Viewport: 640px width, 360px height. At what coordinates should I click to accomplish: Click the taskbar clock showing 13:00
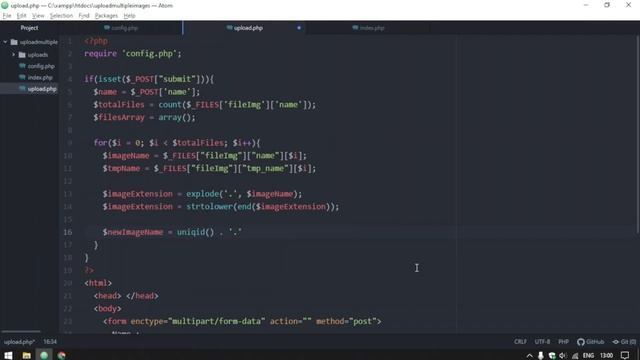[x=607, y=356]
